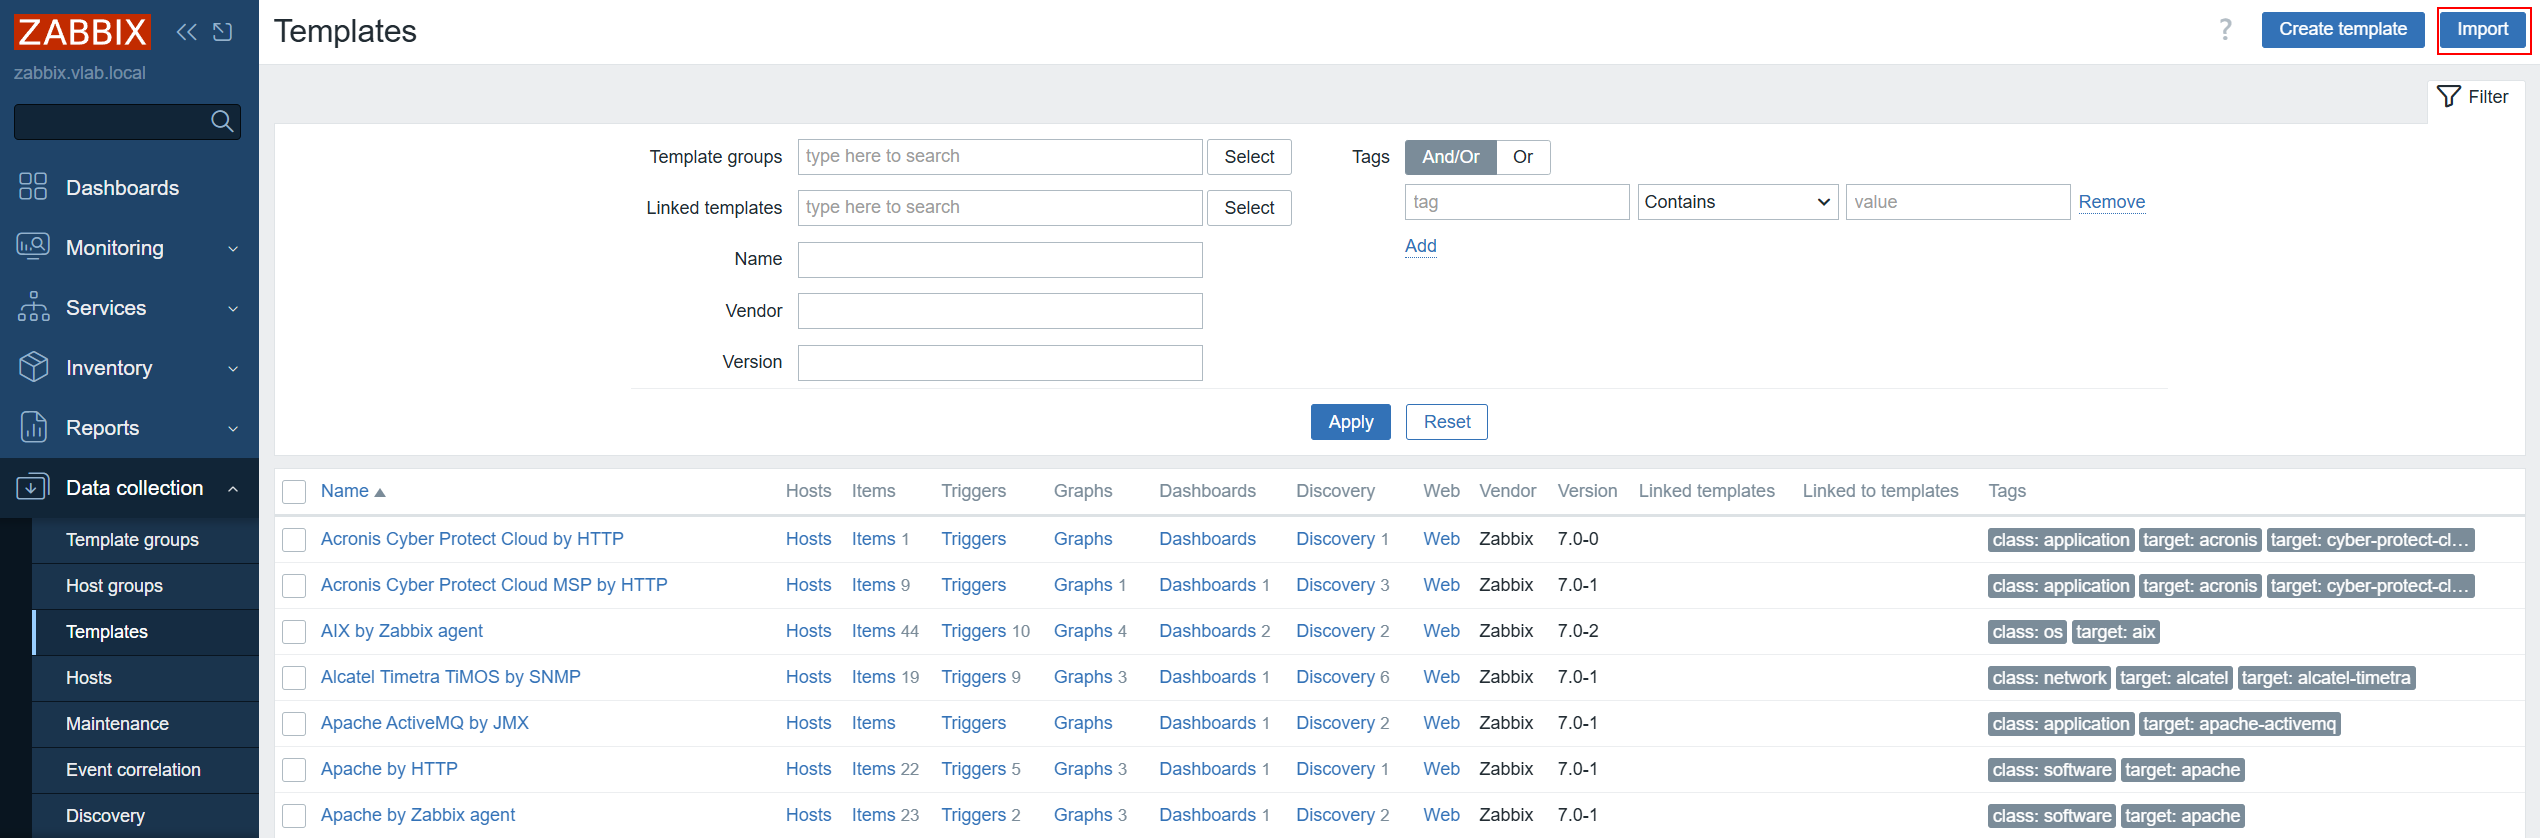The image size is (2540, 838).
Task: Toggle sidebar auto-hide icon
Action: pyautogui.click(x=223, y=32)
